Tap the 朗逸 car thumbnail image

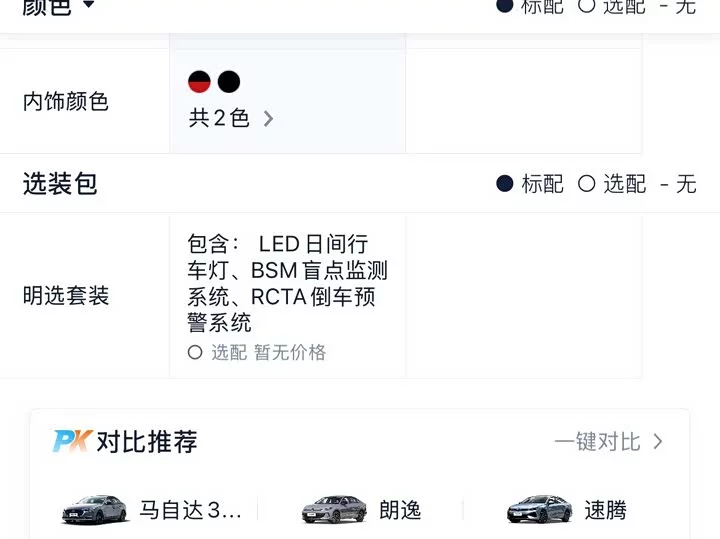click(334, 509)
